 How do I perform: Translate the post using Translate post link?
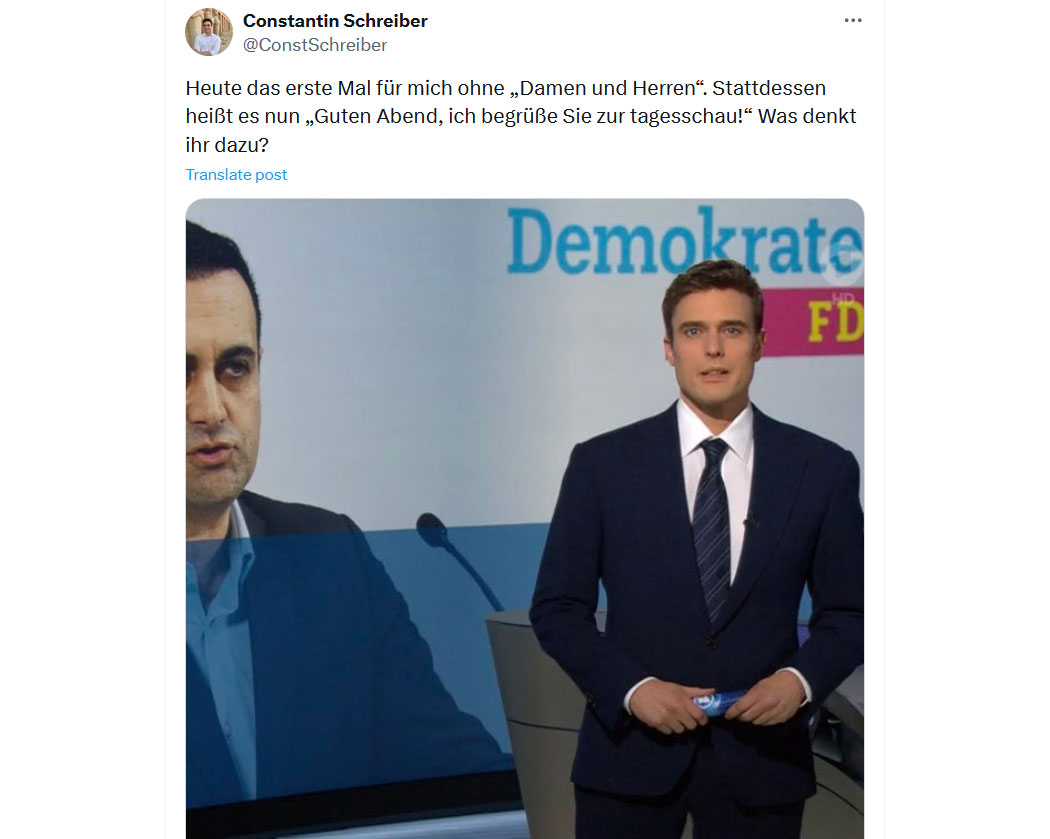[236, 175]
